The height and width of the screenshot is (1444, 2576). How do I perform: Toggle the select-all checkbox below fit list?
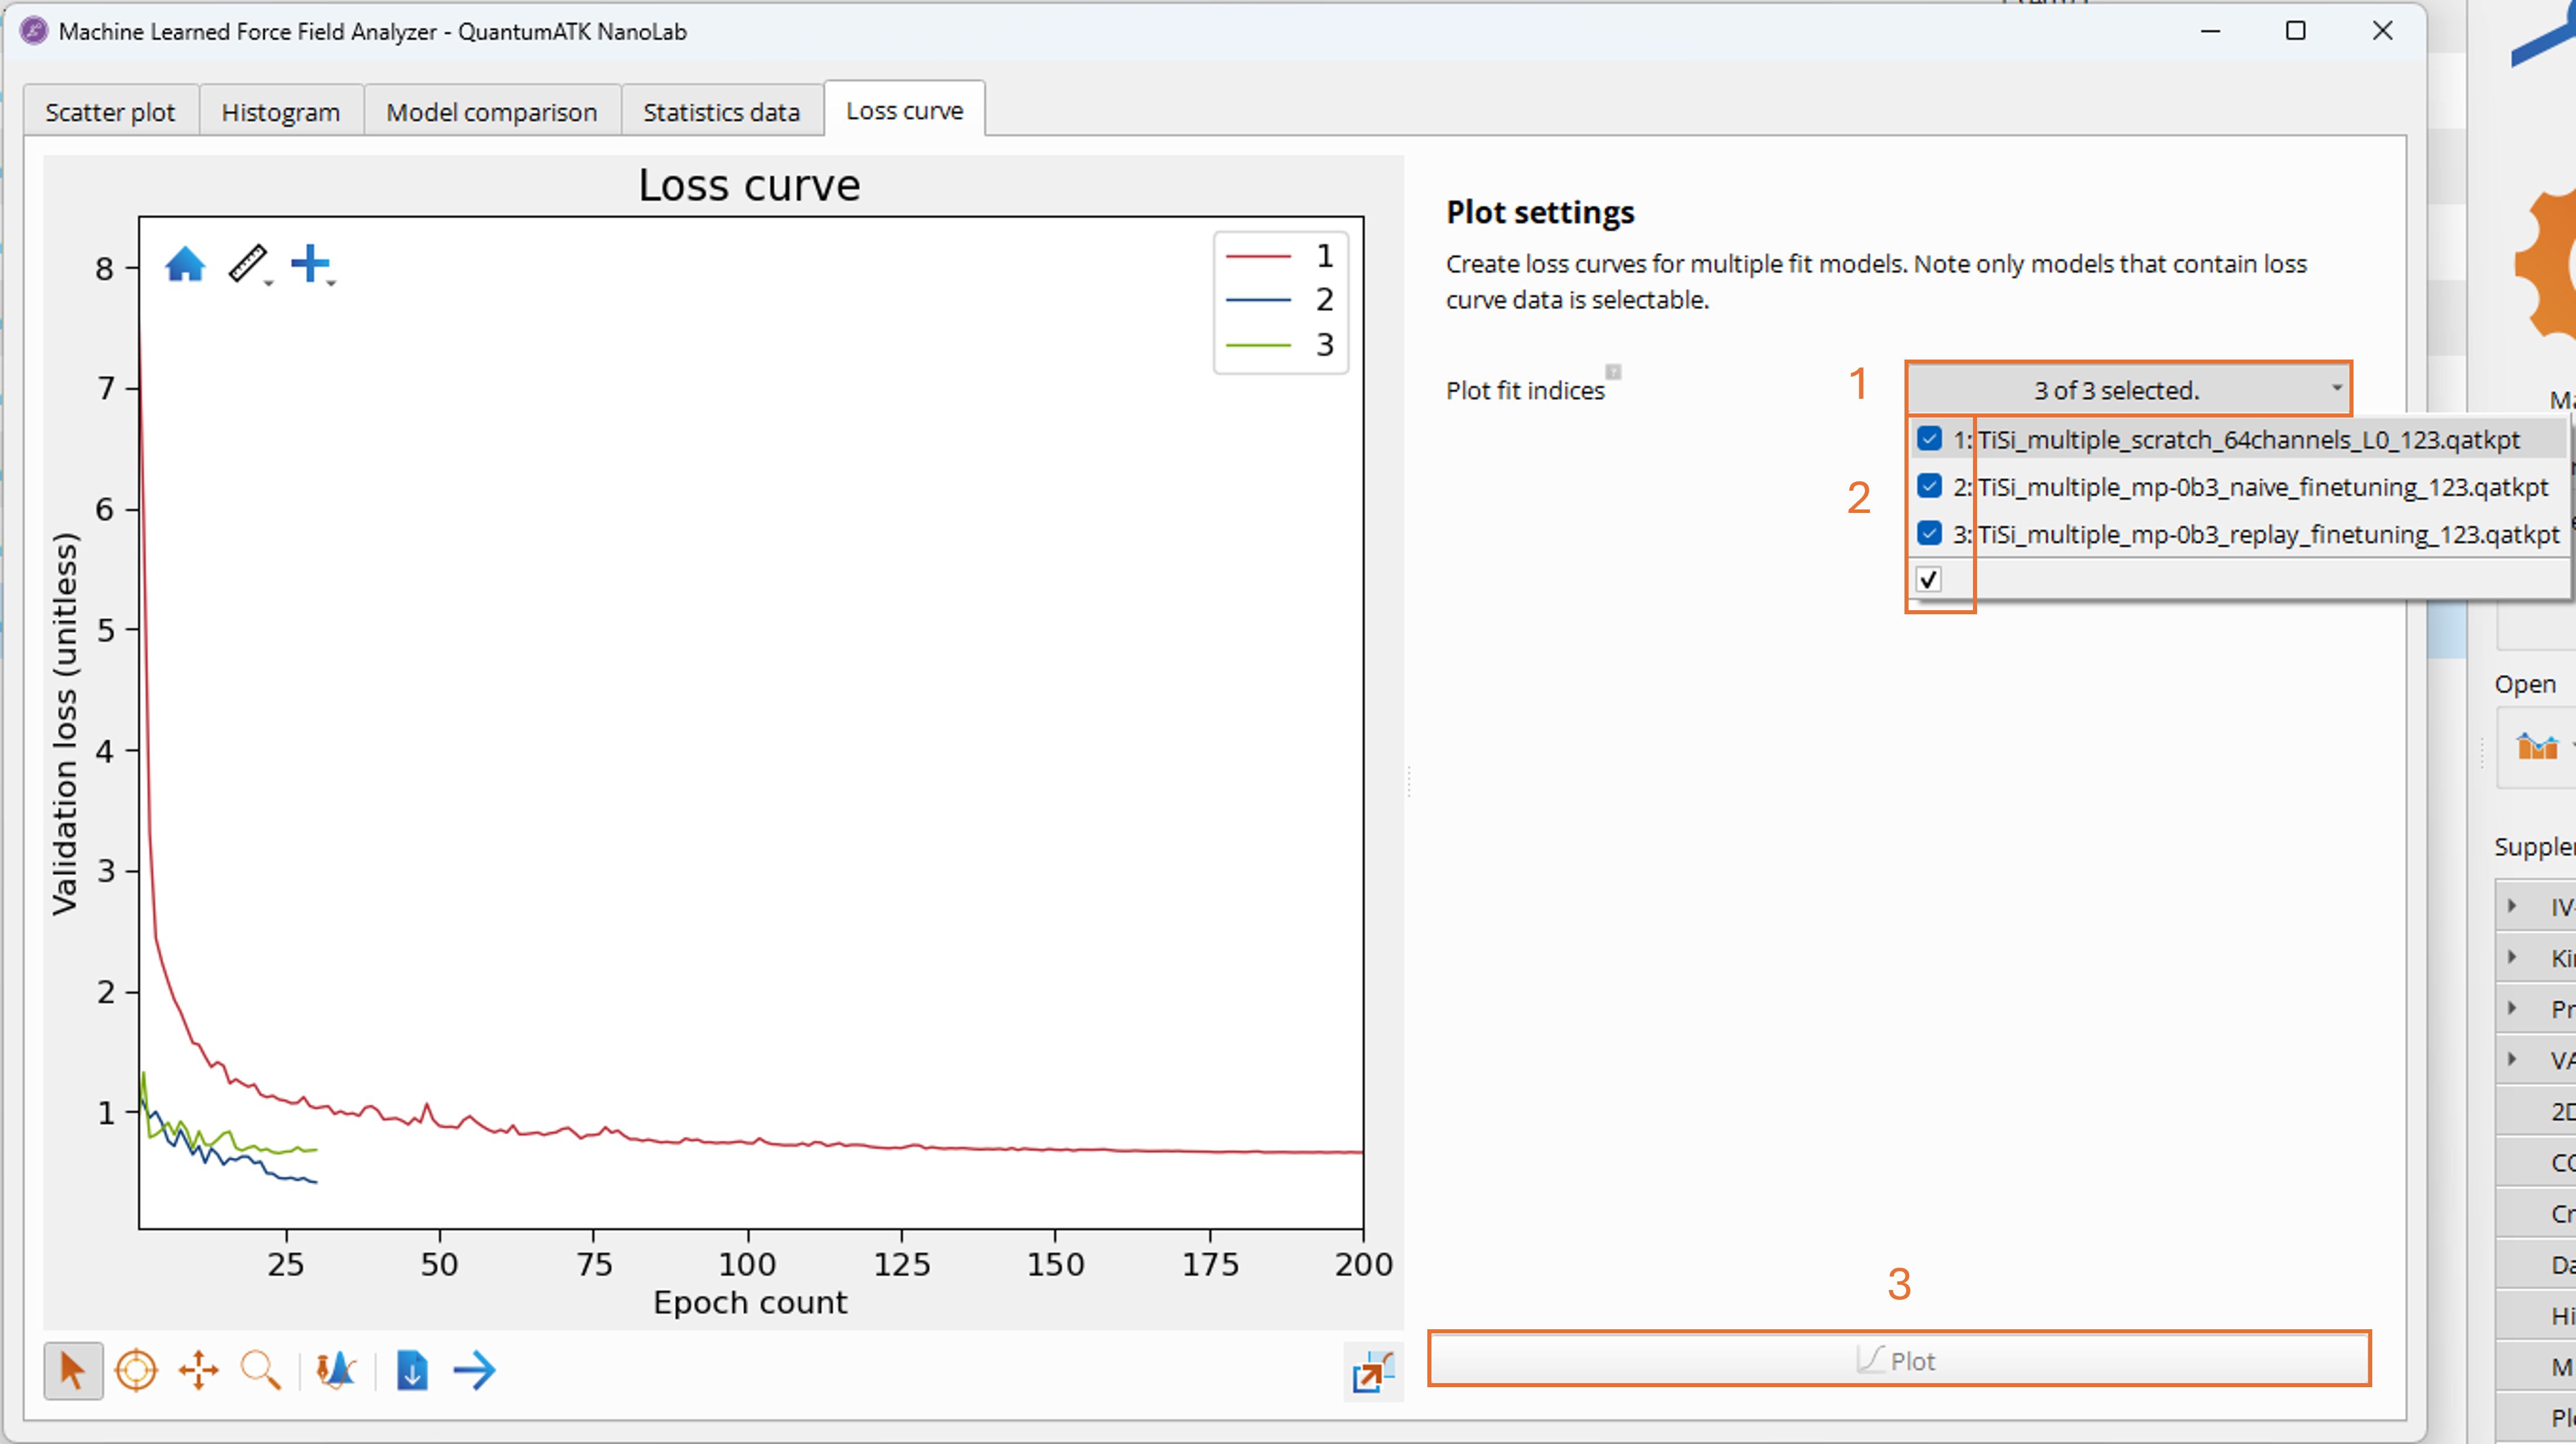coord(1929,579)
